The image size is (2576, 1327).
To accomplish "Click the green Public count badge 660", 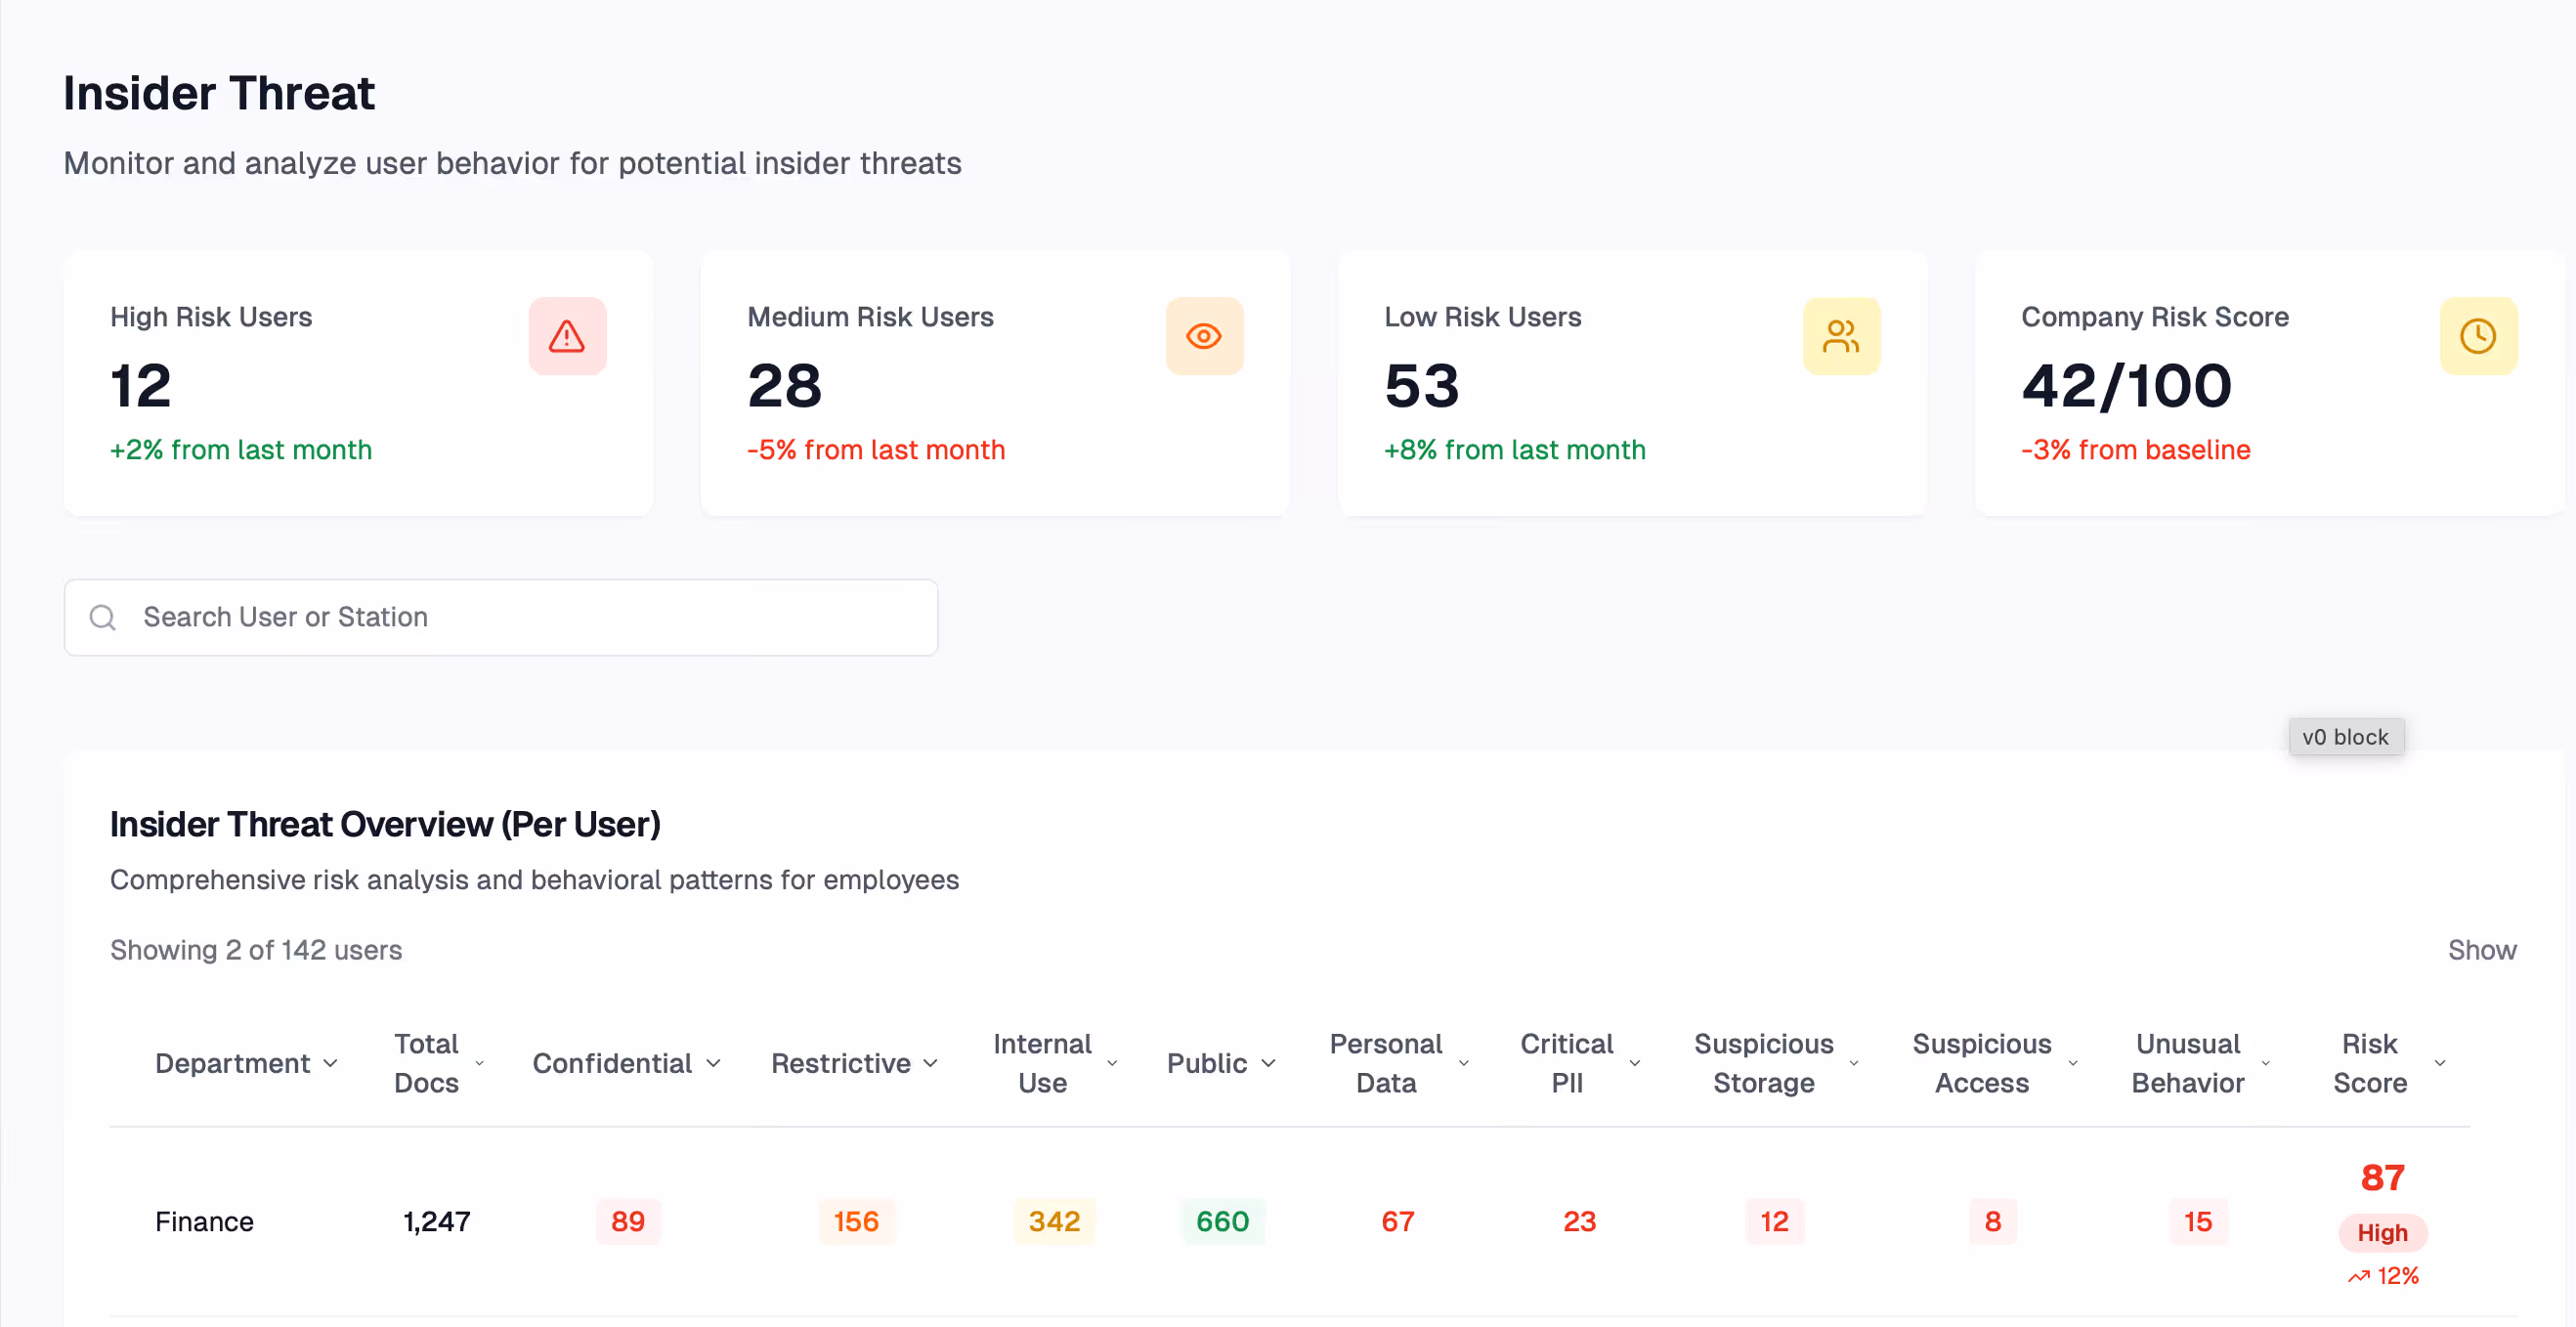I will [x=1222, y=1221].
